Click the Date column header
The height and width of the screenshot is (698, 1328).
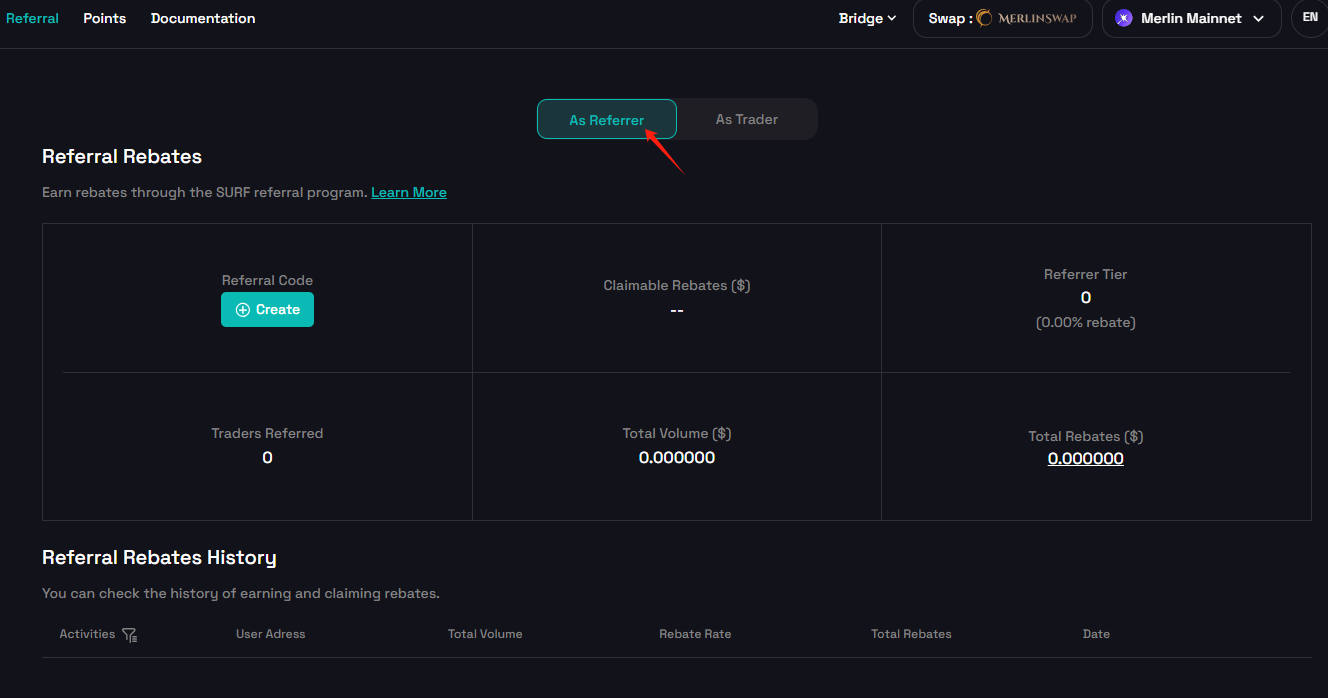[x=1096, y=634]
